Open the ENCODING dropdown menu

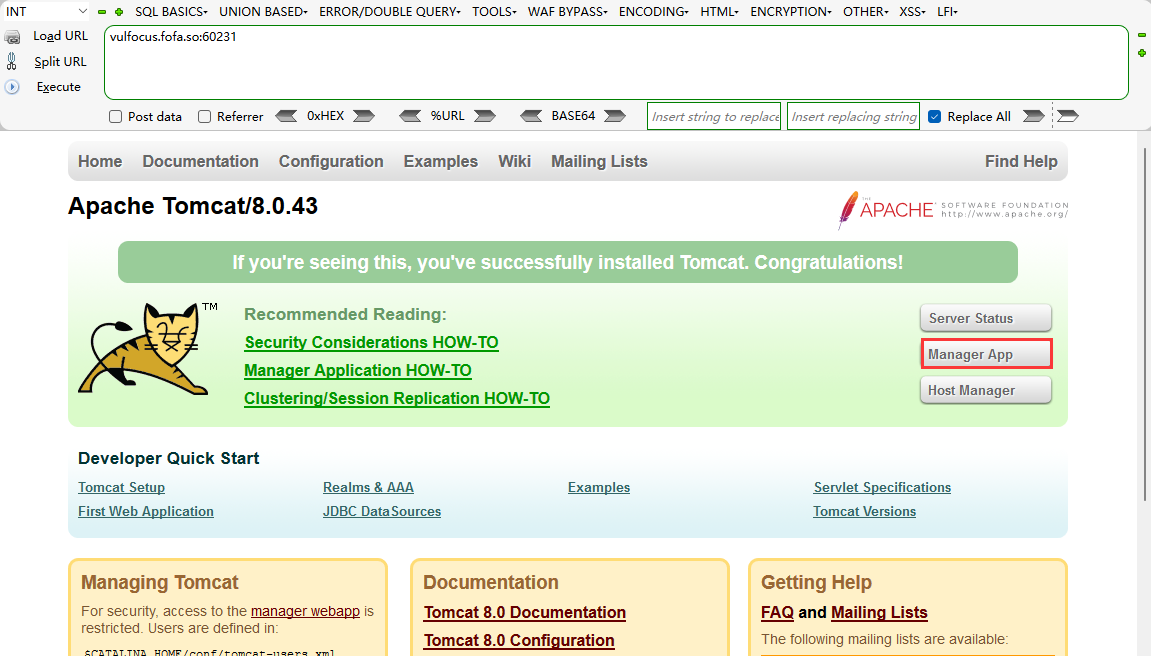point(653,12)
